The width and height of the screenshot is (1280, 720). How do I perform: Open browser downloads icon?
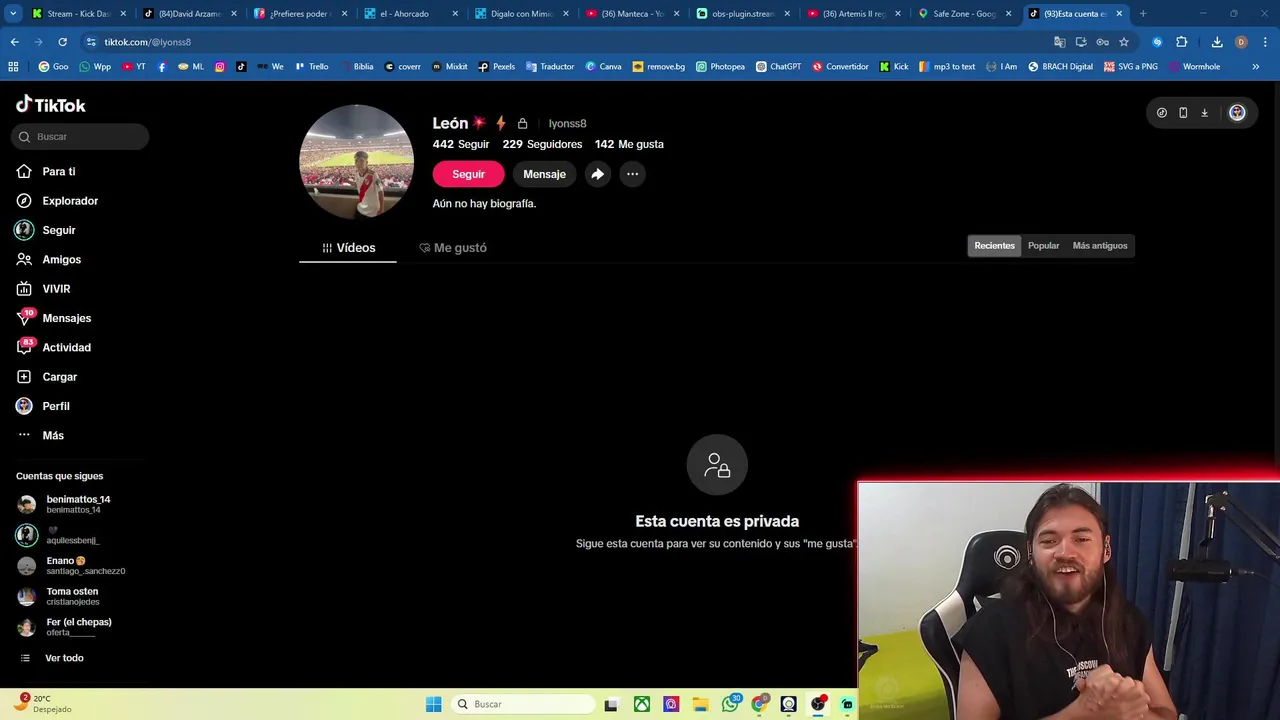[x=1217, y=42]
